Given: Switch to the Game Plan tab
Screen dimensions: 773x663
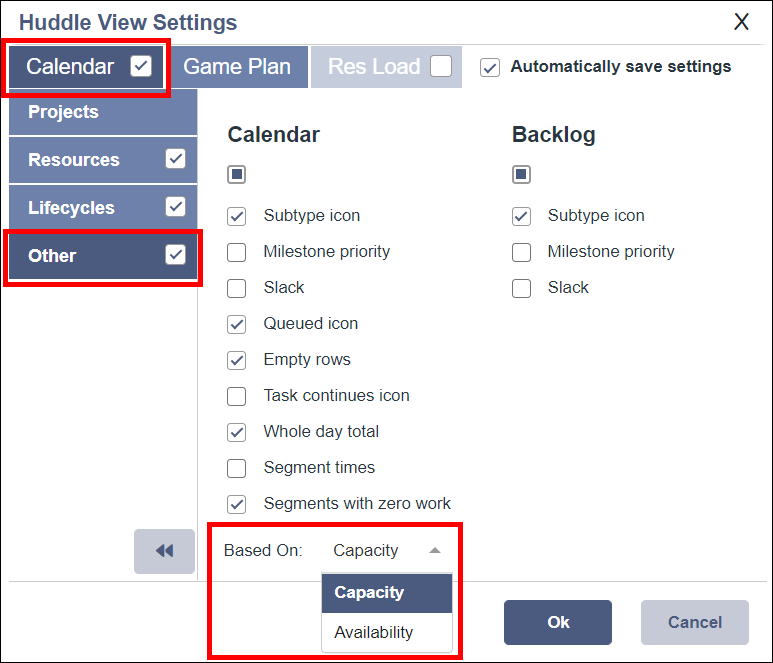Looking at the screenshot, I should click(237, 67).
